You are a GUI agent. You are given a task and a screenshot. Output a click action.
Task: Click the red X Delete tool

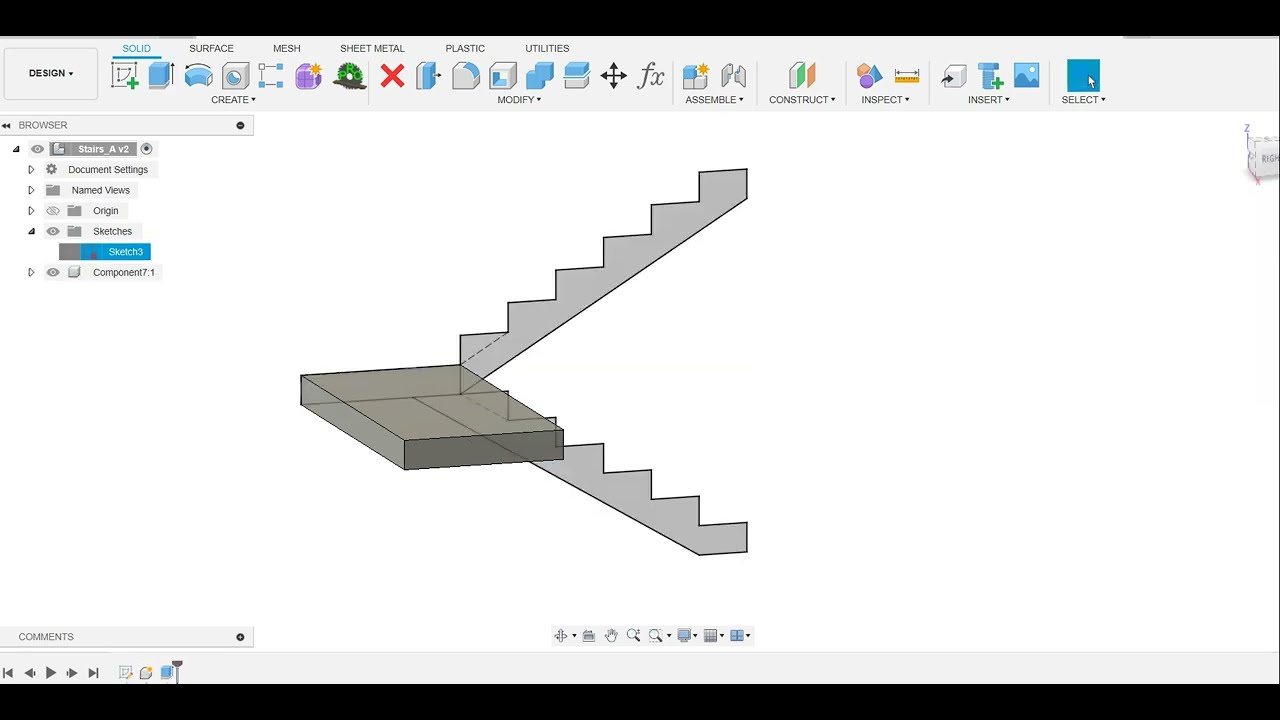392,76
